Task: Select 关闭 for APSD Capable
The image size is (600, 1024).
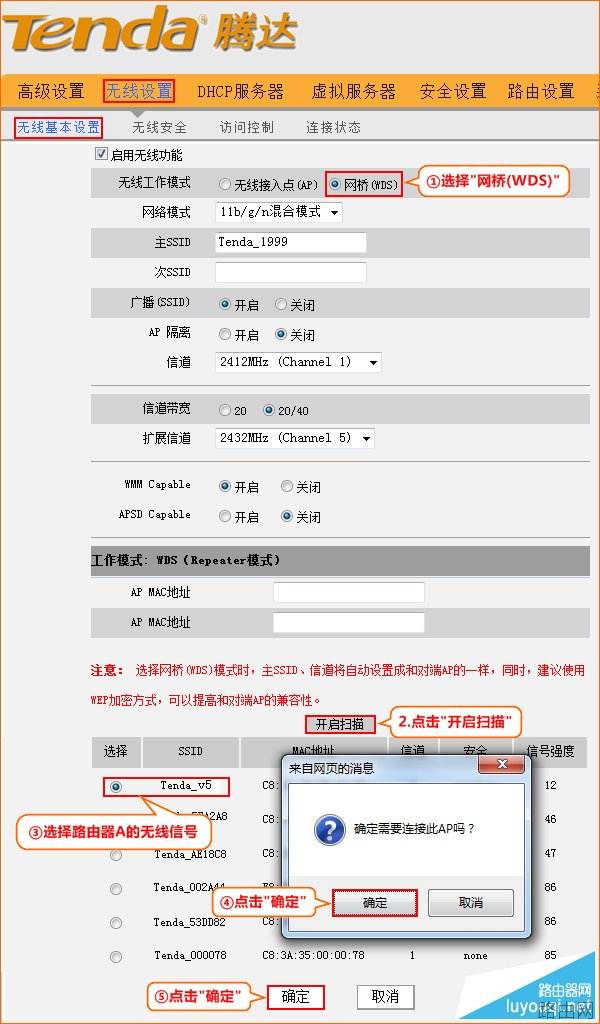Action: coord(287,517)
